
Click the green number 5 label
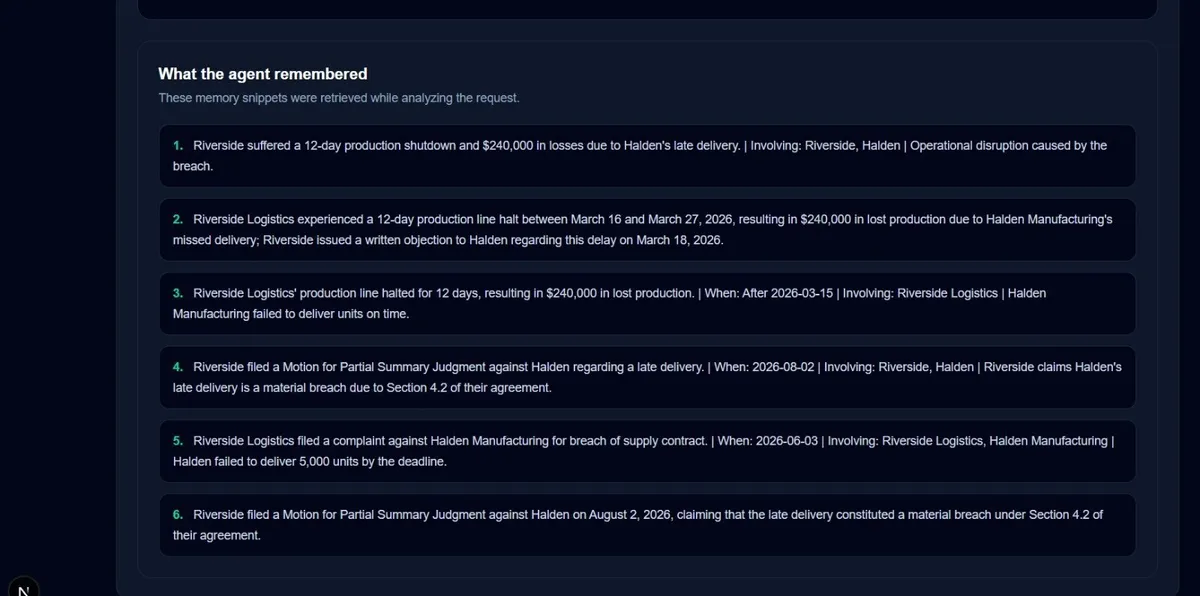[x=177, y=441]
